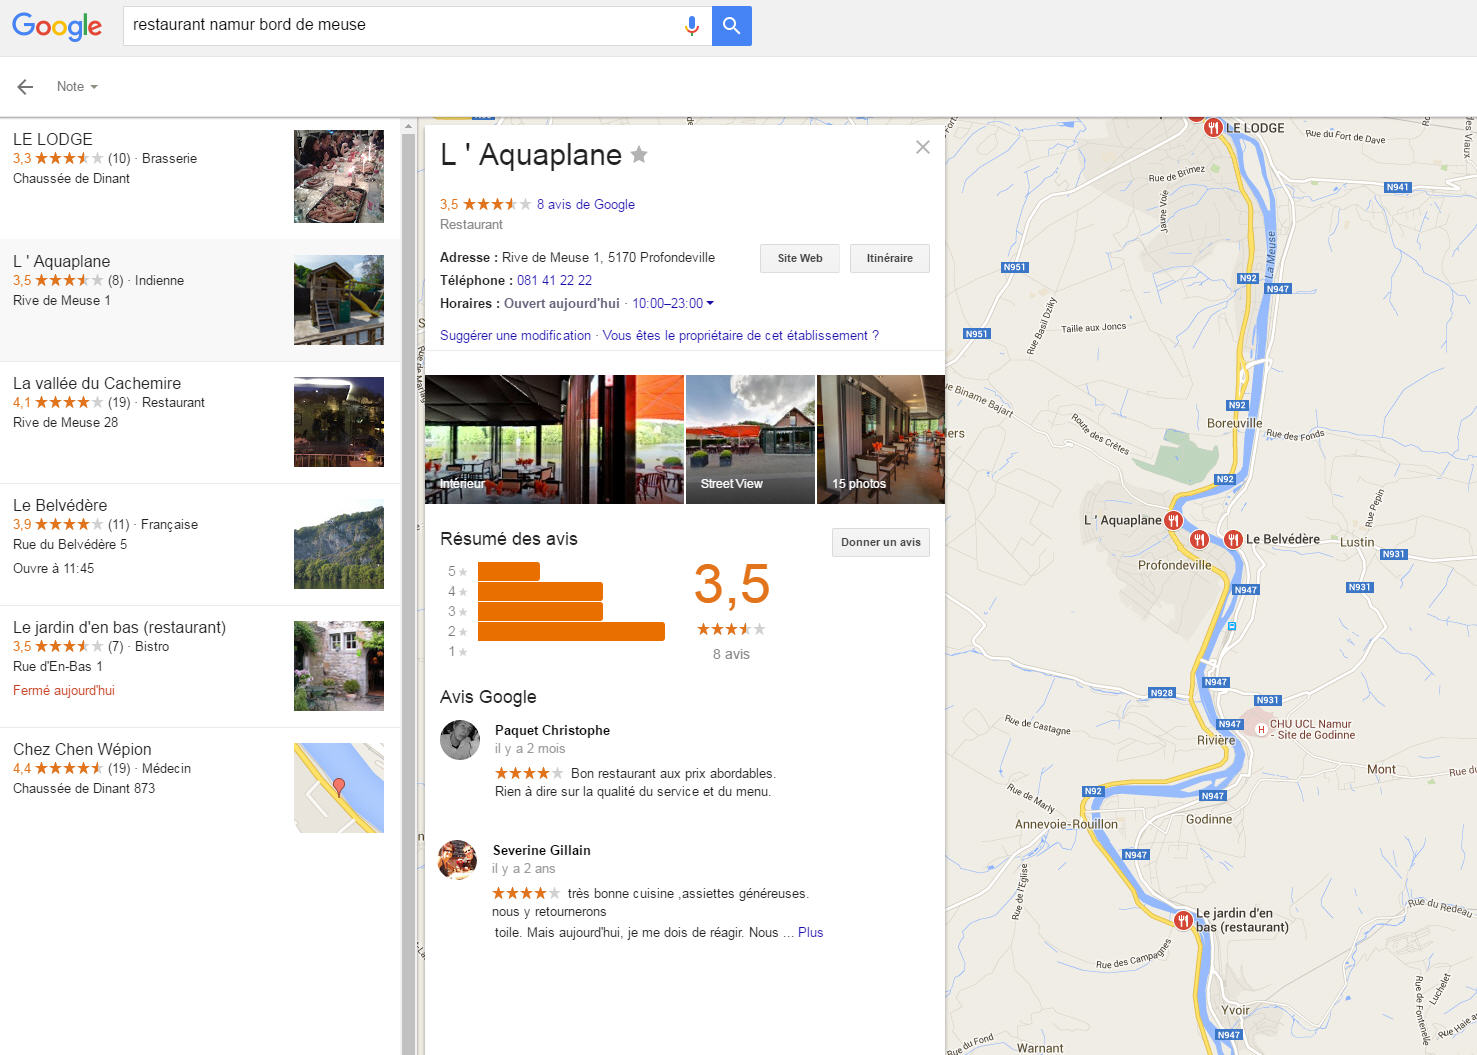This screenshot has width=1477, height=1055.
Task: Open Severine Gillain's profile picture
Action: pyautogui.click(x=457, y=860)
